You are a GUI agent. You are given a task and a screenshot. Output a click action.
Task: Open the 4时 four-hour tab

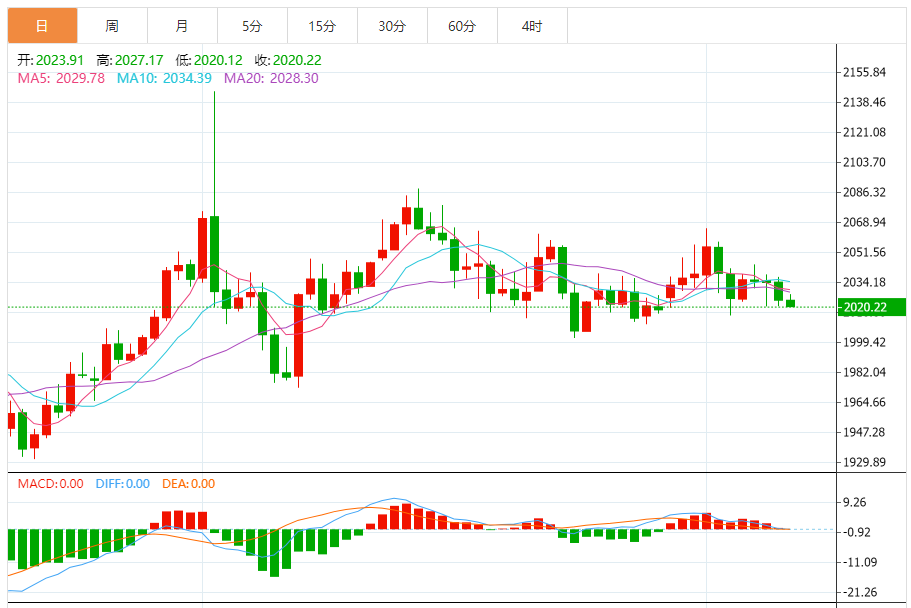click(x=532, y=26)
